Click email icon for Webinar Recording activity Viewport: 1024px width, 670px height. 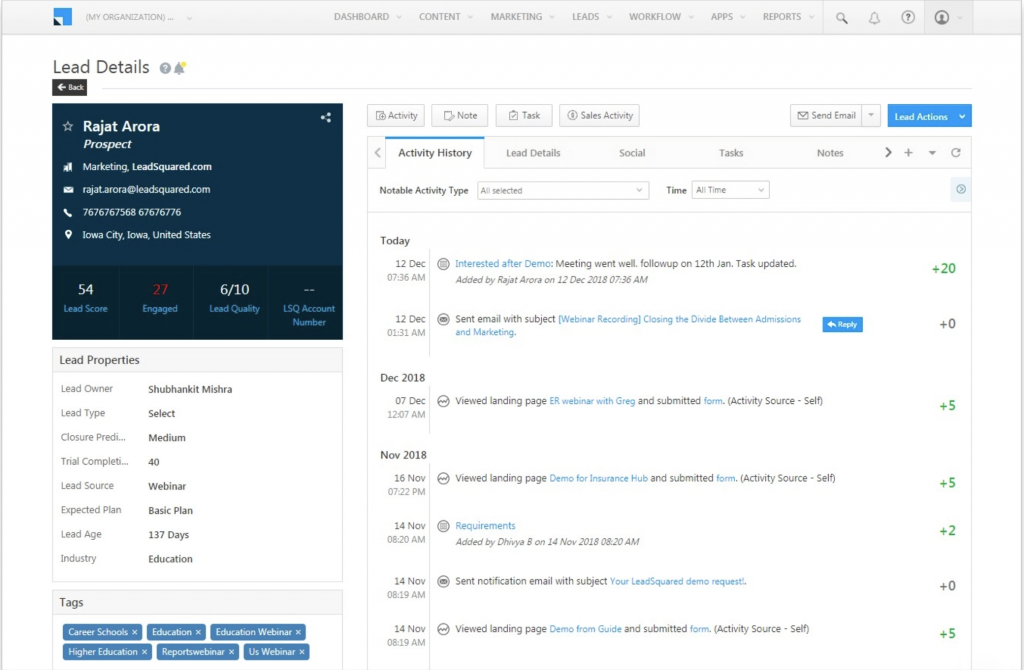click(443, 319)
